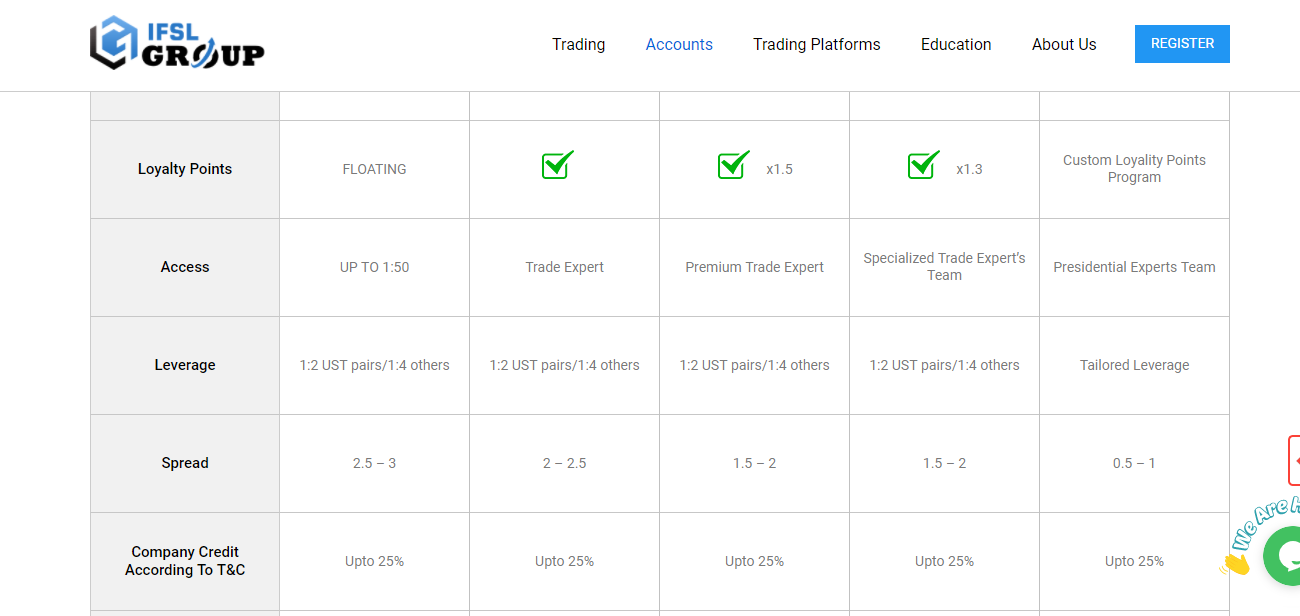This screenshot has height=616, width=1300.
Task: Expand the Education menu
Action: (956, 44)
